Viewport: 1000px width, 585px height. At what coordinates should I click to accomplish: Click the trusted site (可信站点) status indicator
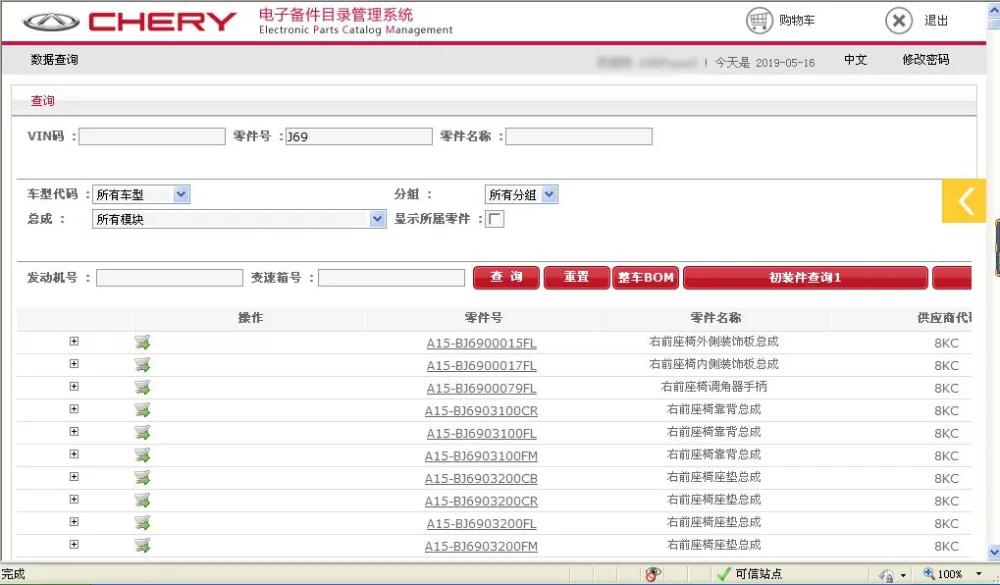click(749, 574)
